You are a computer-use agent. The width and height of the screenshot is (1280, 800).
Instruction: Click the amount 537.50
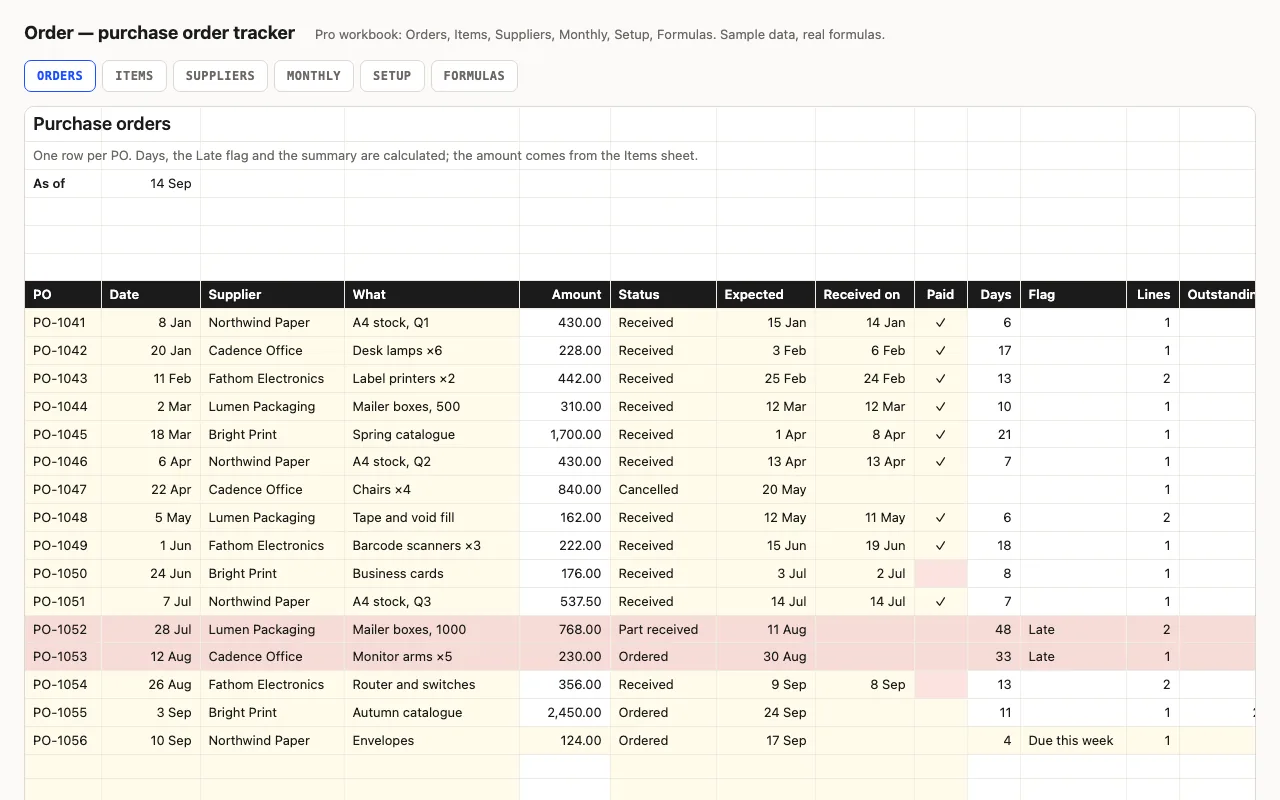tap(565, 602)
